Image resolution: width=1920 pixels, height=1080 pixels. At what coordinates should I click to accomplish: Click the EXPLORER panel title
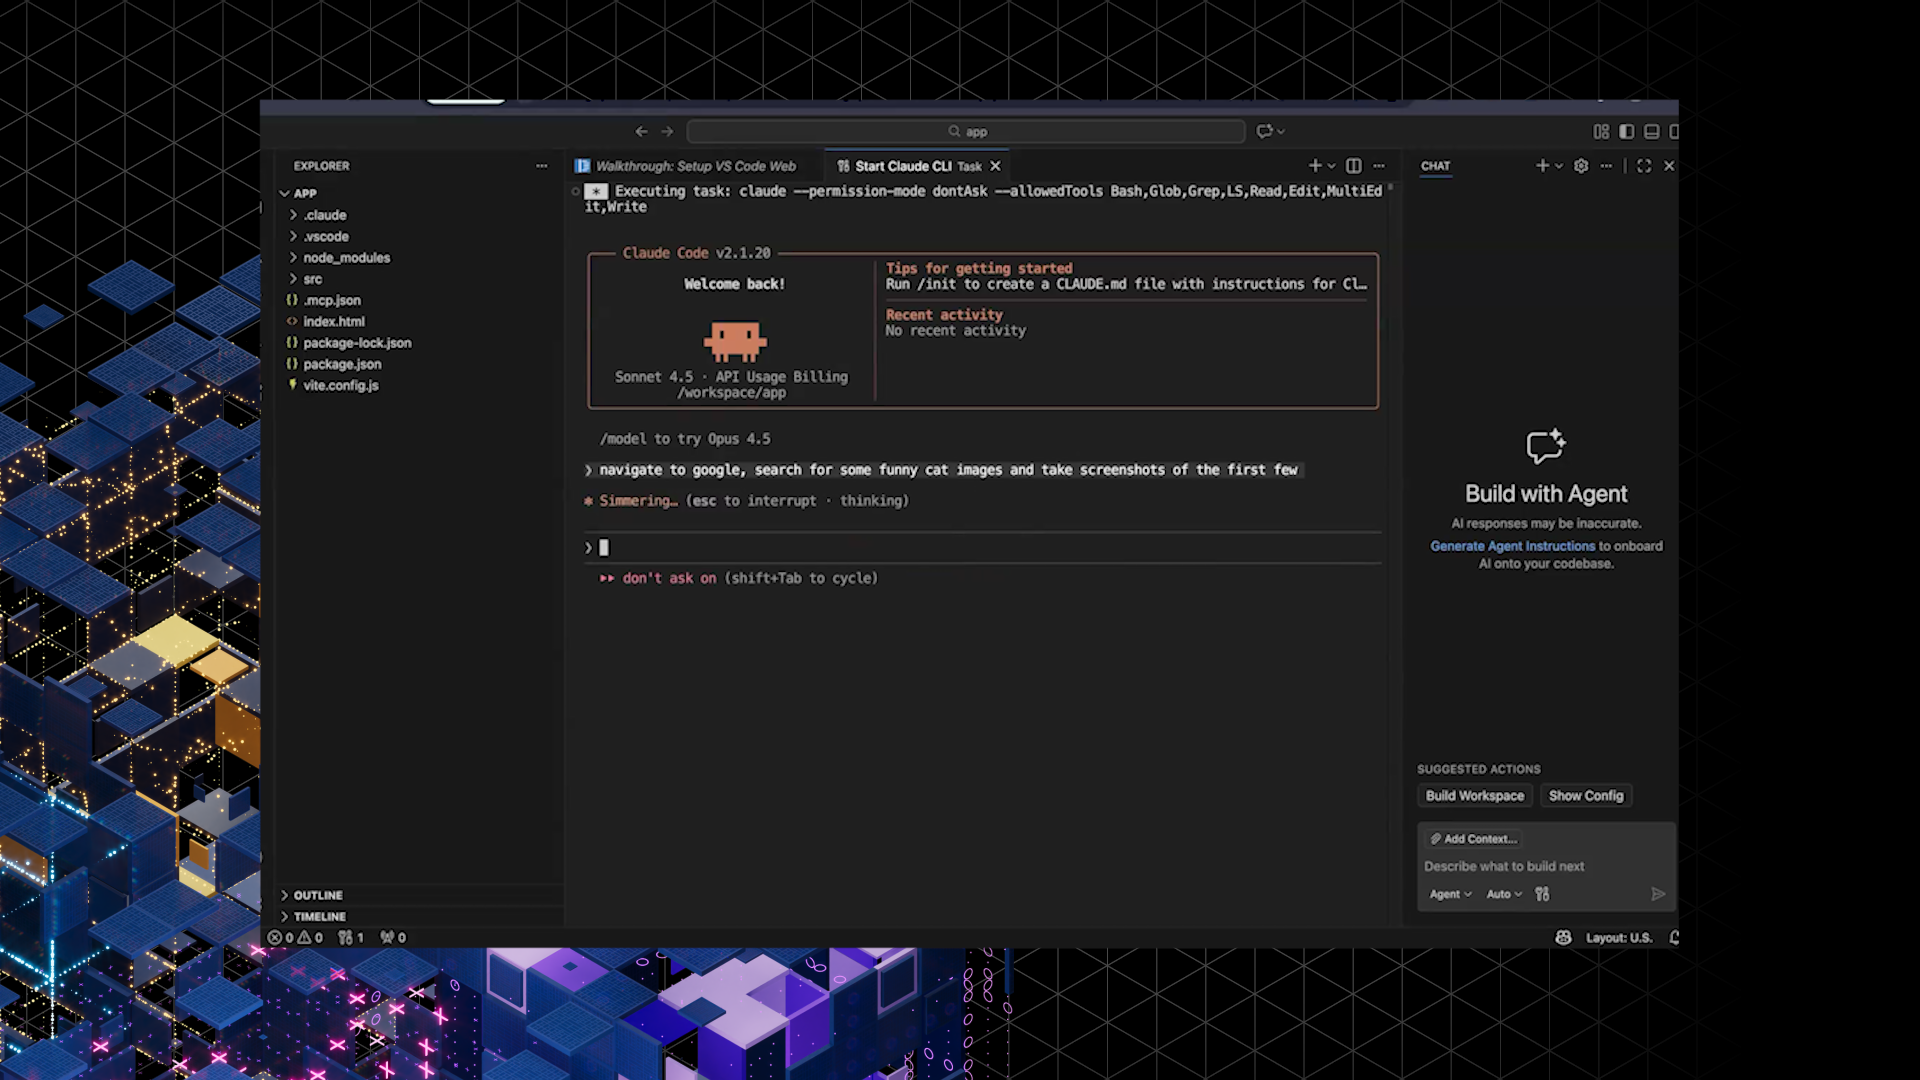click(321, 166)
